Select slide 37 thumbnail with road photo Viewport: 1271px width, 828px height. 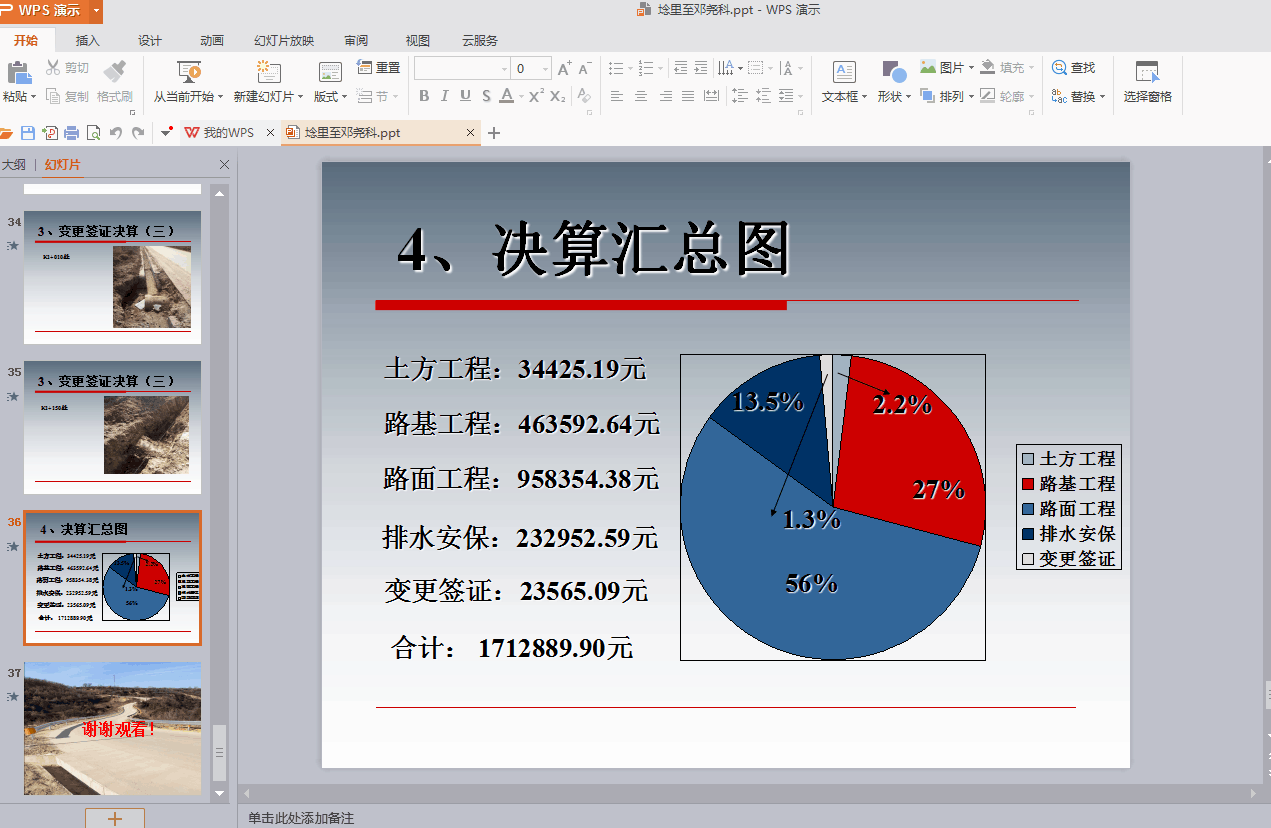(x=112, y=728)
